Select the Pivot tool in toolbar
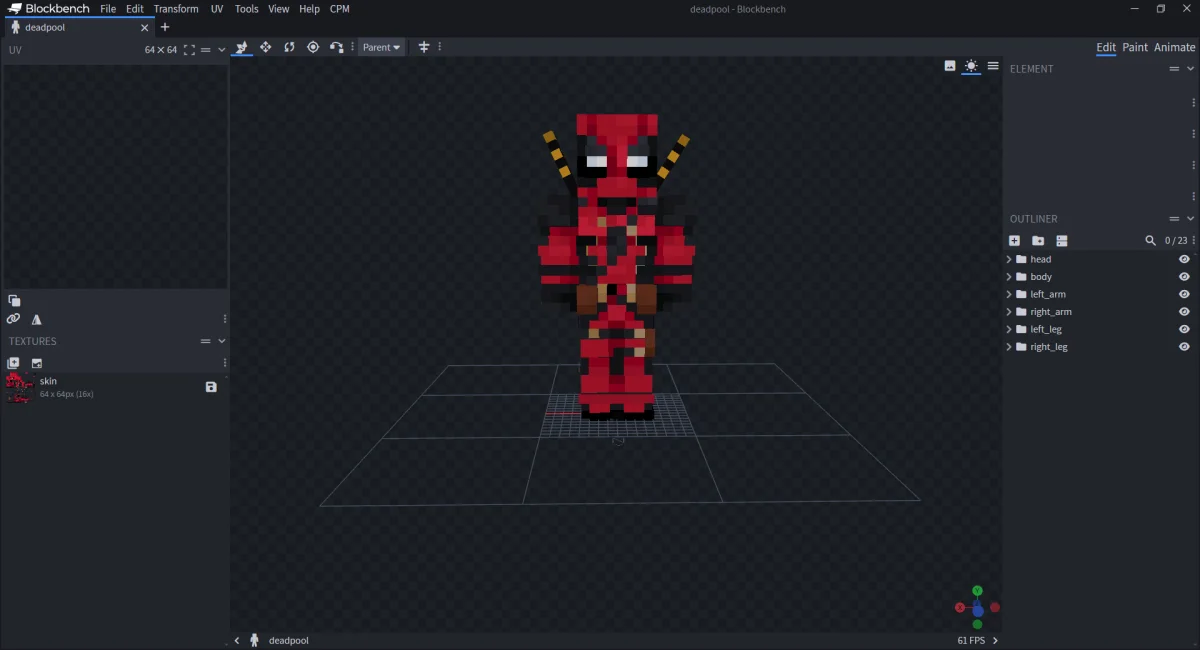 click(313, 47)
